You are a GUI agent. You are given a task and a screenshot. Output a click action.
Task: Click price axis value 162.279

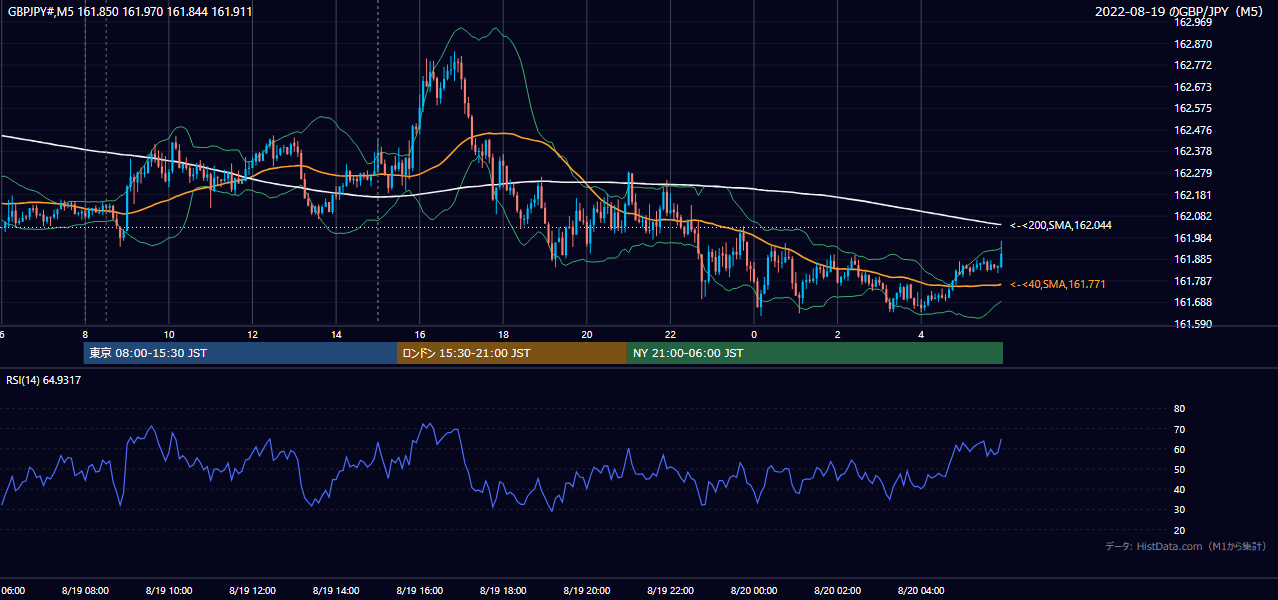(1193, 173)
